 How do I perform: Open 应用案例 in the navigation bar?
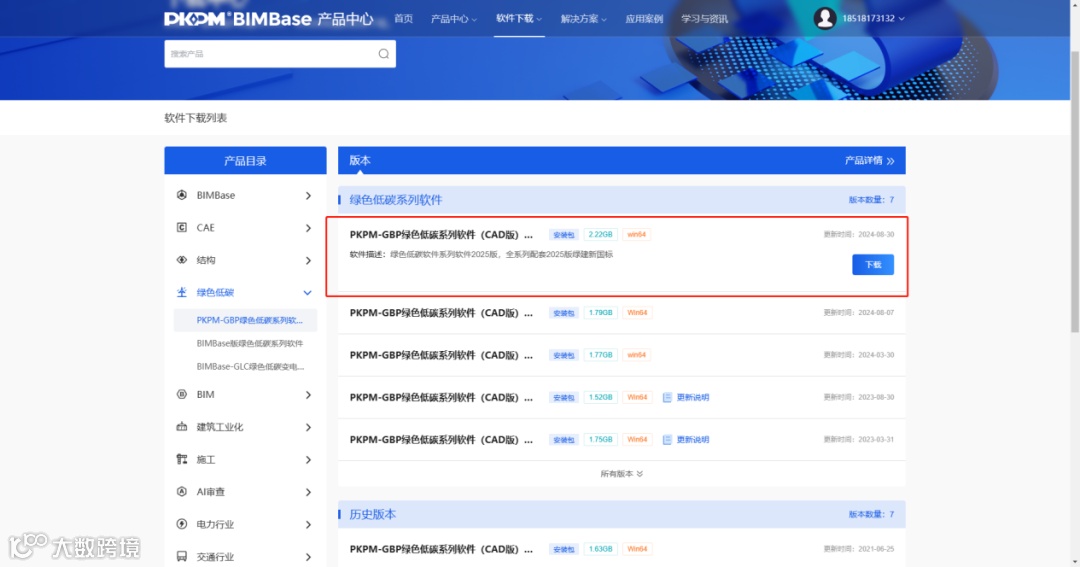click(x=644, y=19)
